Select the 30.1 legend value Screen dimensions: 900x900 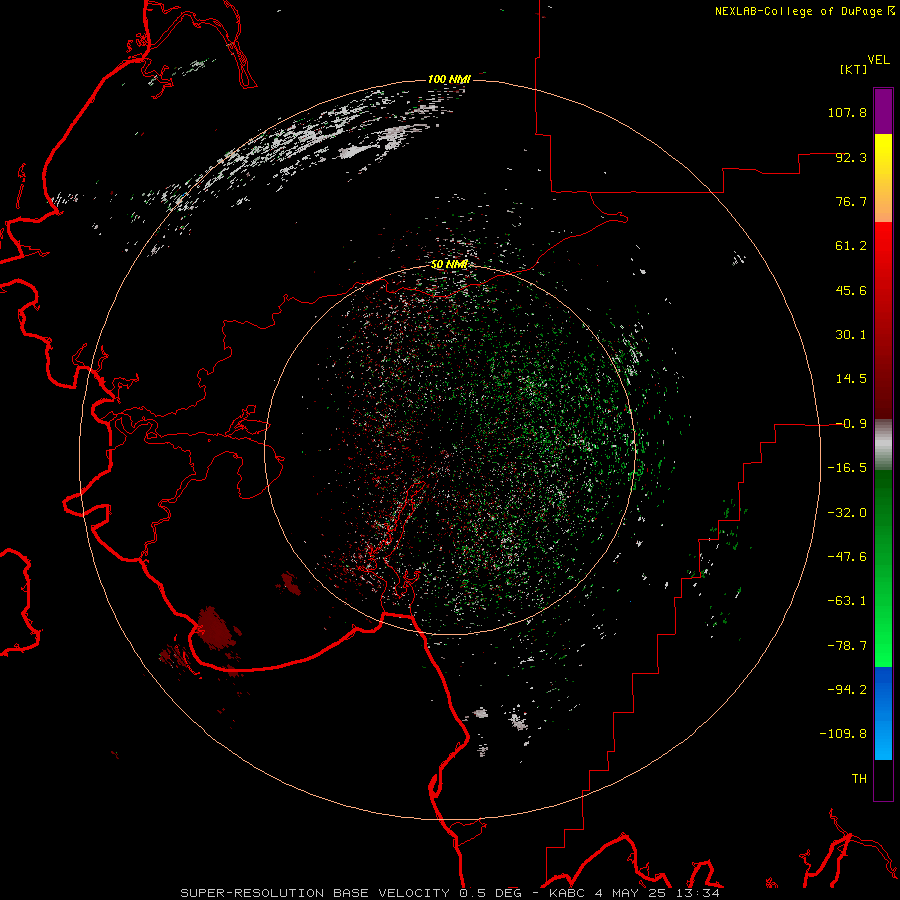[x=851, y=335]
